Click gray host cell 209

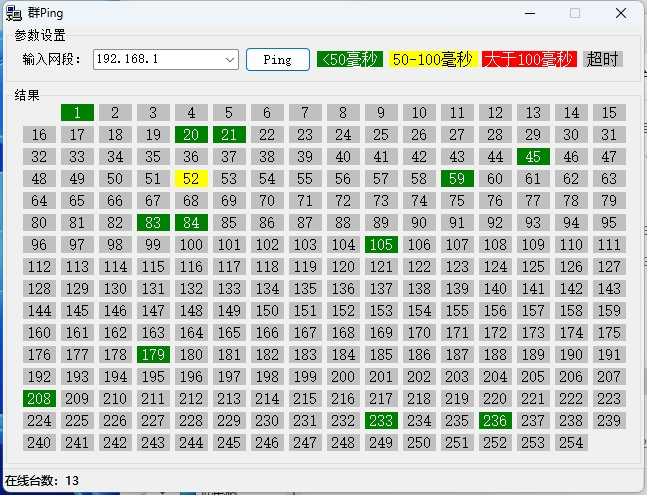click(x=77, y=398)
